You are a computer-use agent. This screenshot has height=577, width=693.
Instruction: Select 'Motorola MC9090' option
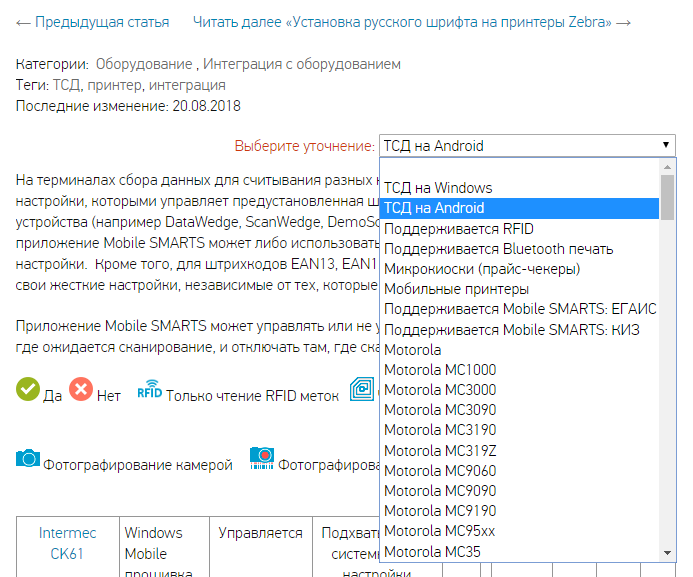(x=519, y=491)
